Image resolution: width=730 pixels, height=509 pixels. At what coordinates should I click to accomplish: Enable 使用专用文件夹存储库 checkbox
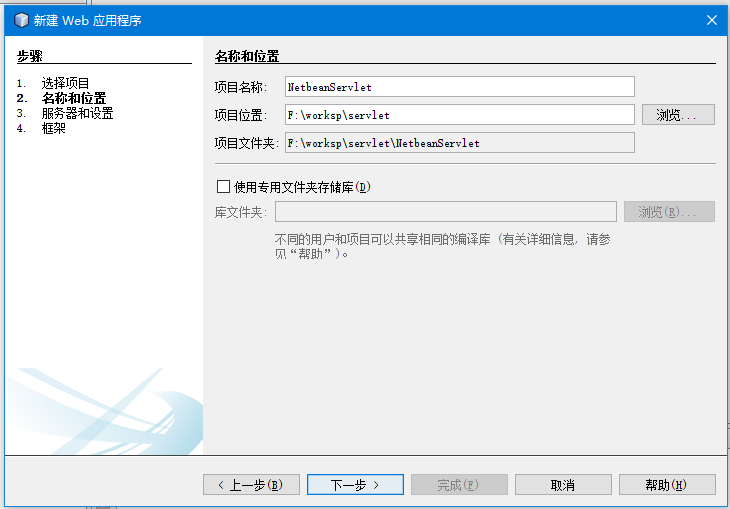(224, 186)
